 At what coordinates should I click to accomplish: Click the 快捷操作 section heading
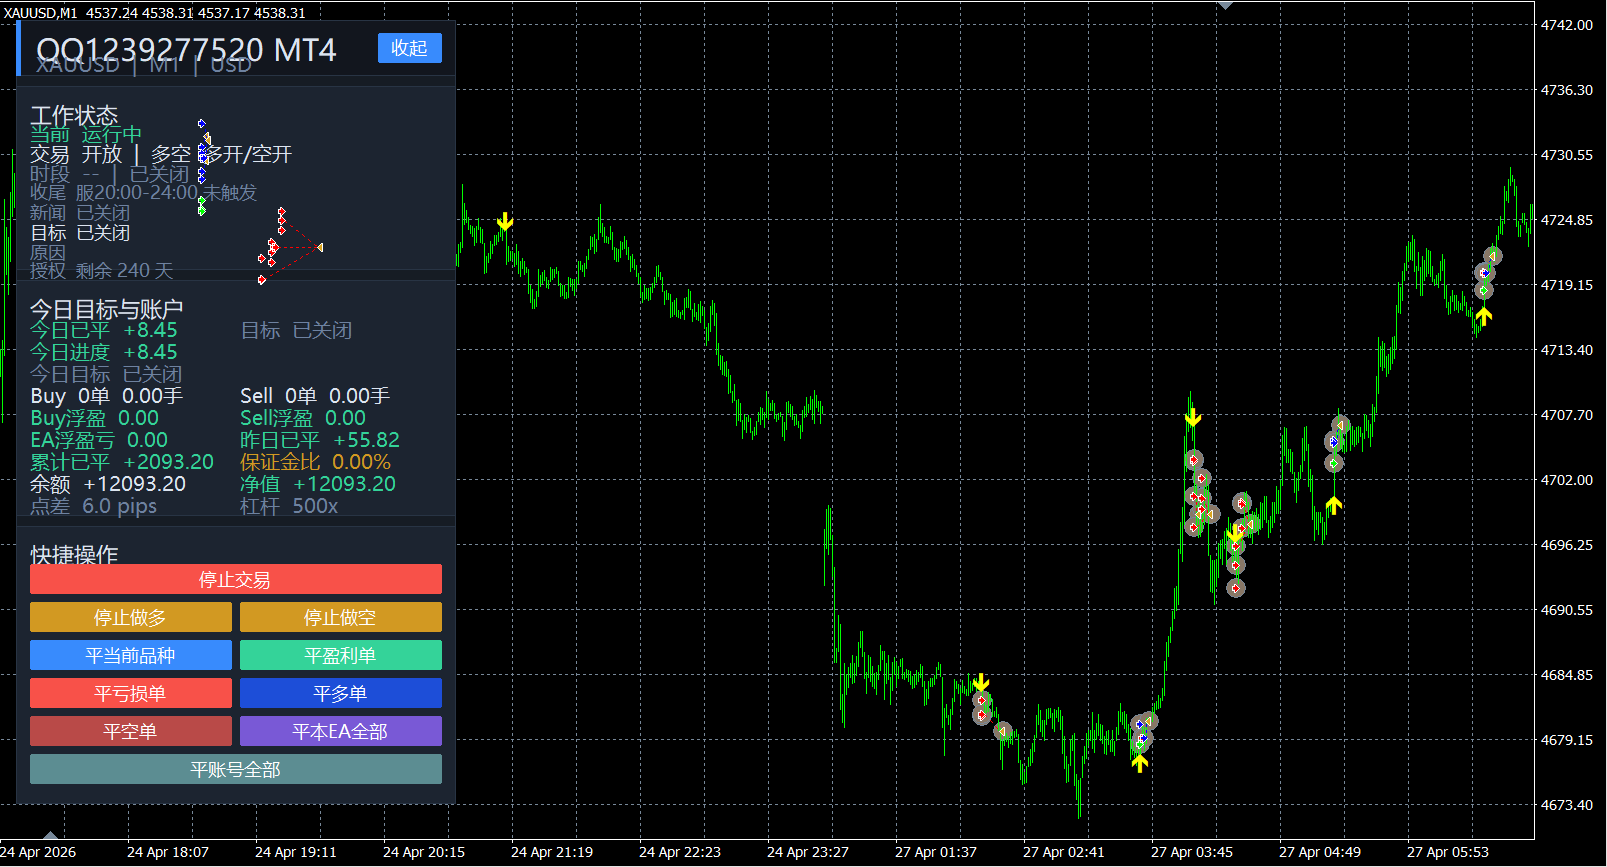tap(74, 554)
